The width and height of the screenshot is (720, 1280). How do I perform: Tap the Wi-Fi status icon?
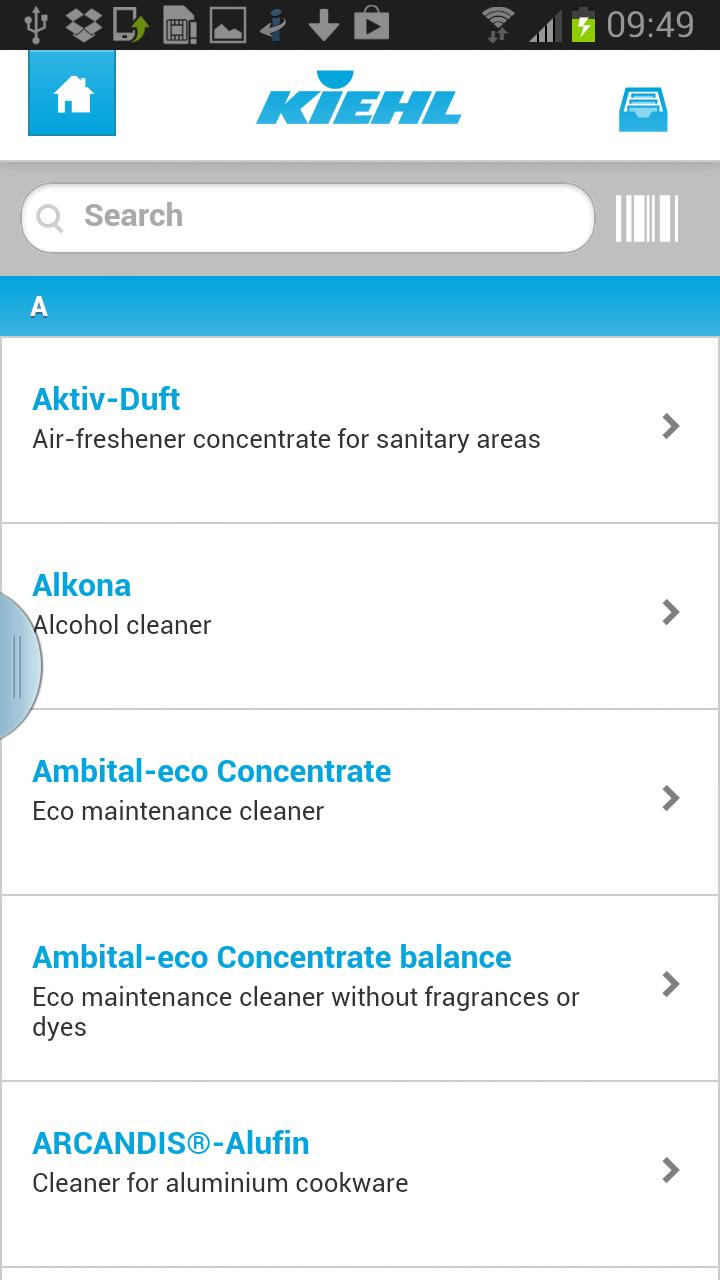click(x=497, y=24)
